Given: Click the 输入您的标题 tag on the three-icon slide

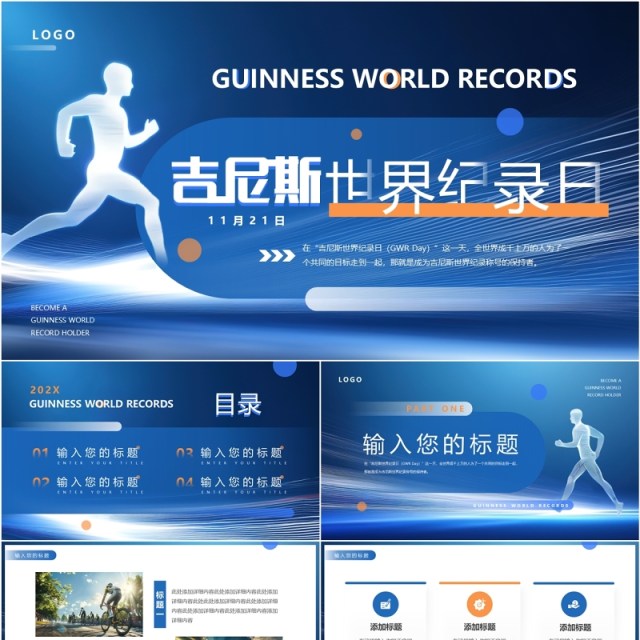Looking at the screenshot, I should pyautogui.click(x=351, y=556).
